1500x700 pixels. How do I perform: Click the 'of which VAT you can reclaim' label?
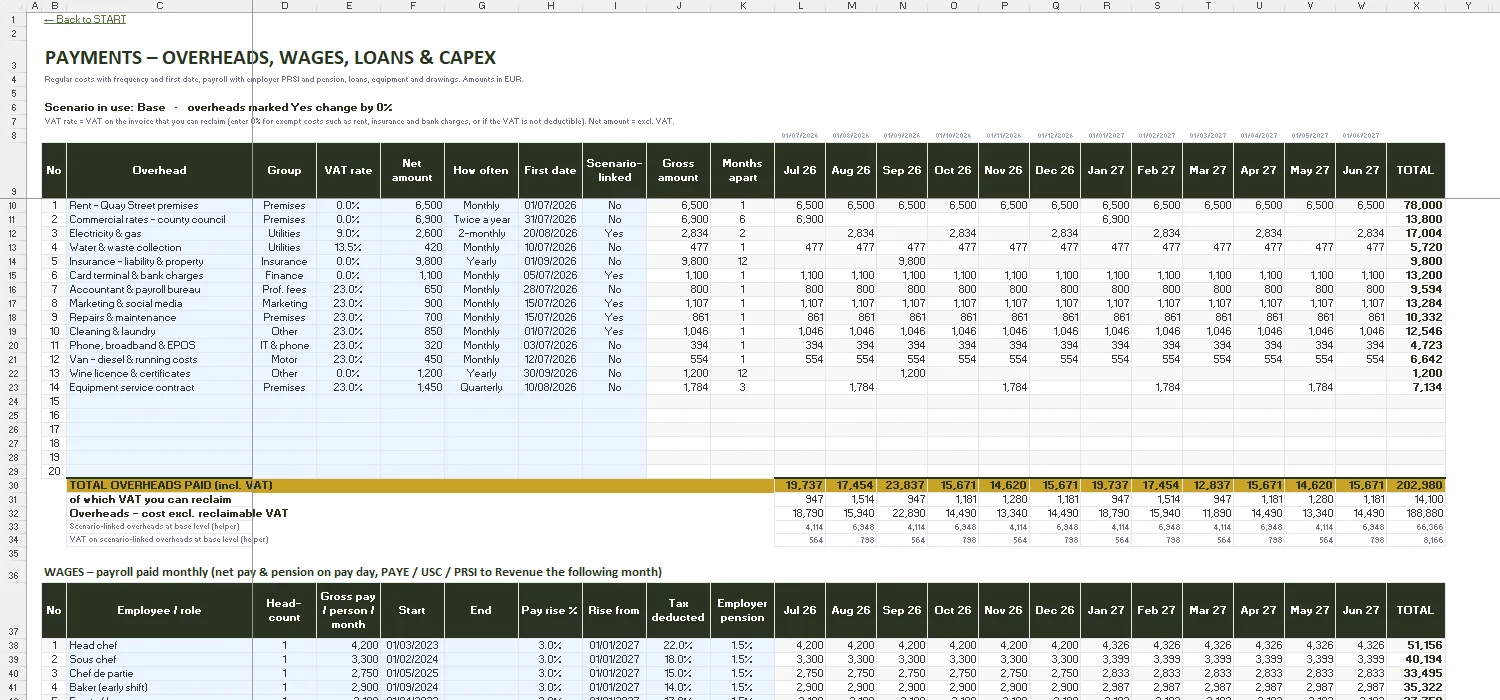pyautogui.click(x=150, y=499)
